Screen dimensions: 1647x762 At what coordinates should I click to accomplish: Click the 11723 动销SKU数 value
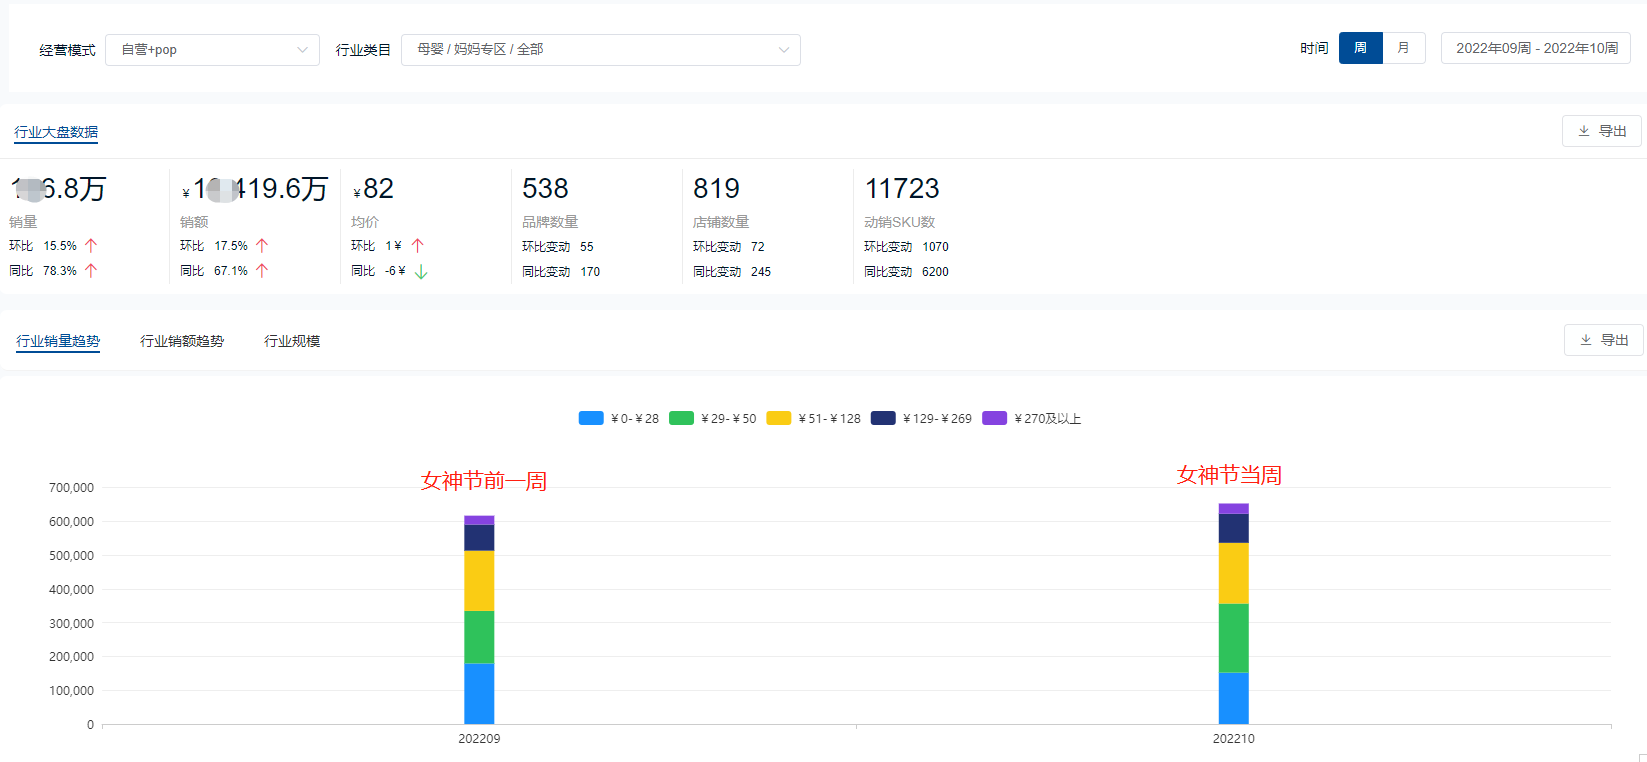[902, 188]
